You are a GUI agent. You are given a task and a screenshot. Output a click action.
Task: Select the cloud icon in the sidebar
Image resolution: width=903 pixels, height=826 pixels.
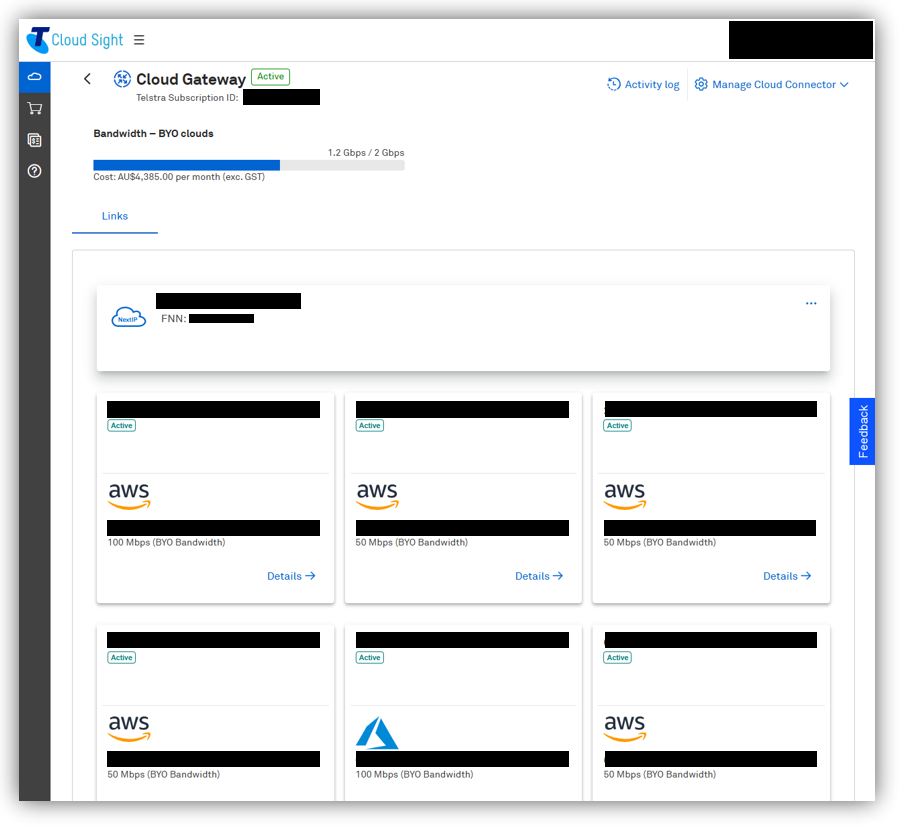pyautogui.click(x=35, y=77)
